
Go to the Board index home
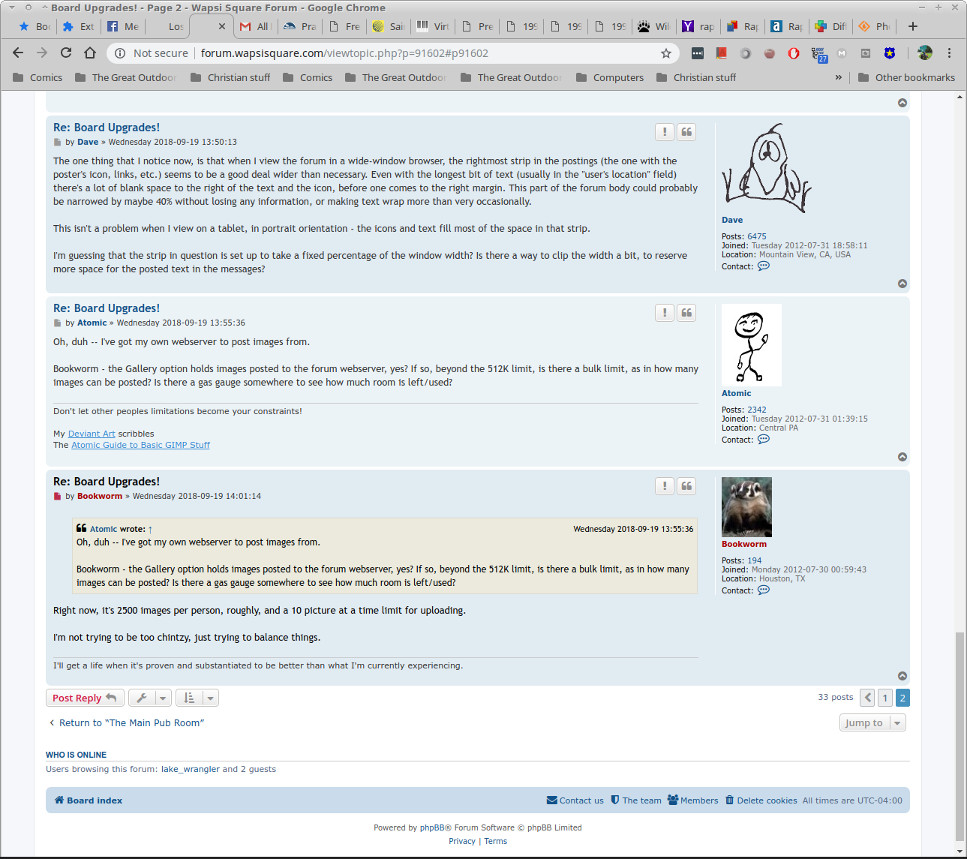click(x=89, y=800)
